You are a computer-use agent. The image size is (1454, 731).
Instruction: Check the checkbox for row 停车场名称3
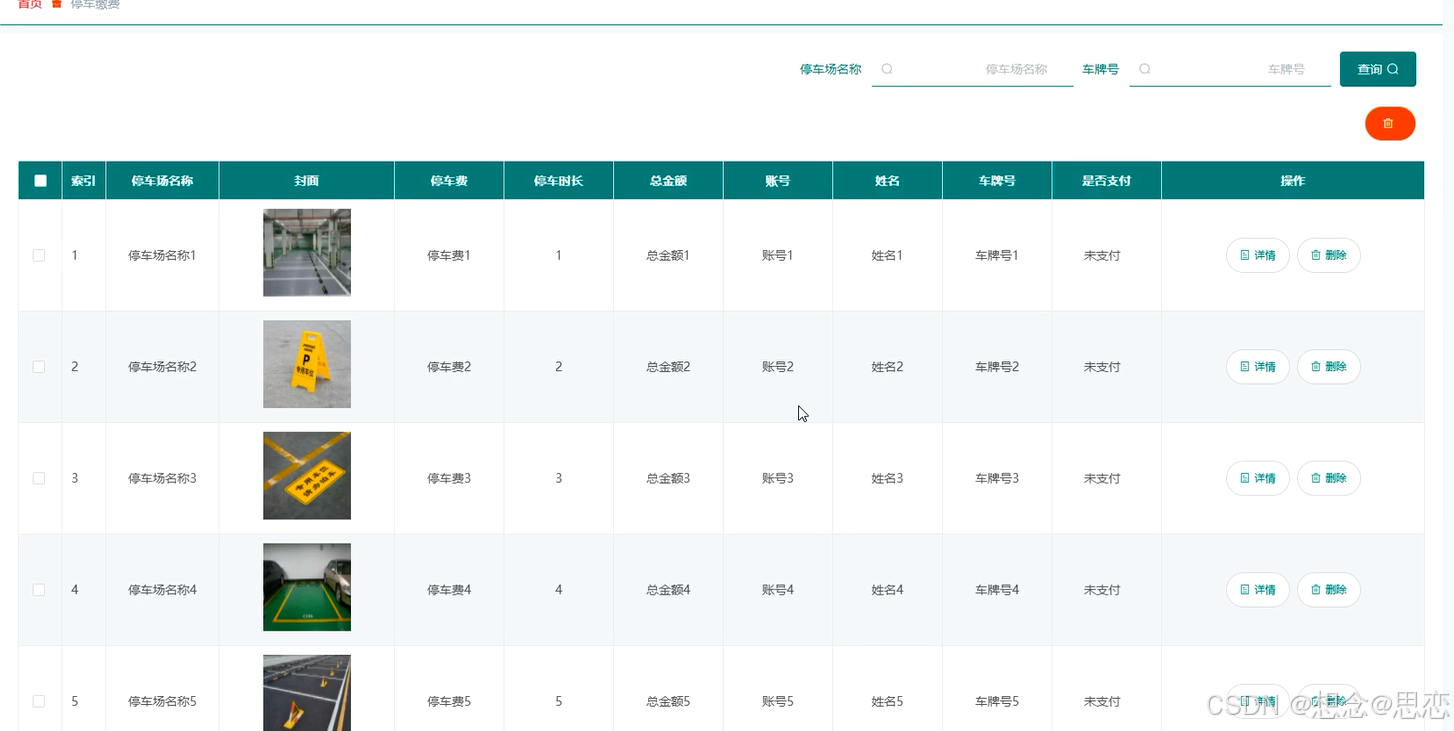pyautogui.click(x=39, y=479)
